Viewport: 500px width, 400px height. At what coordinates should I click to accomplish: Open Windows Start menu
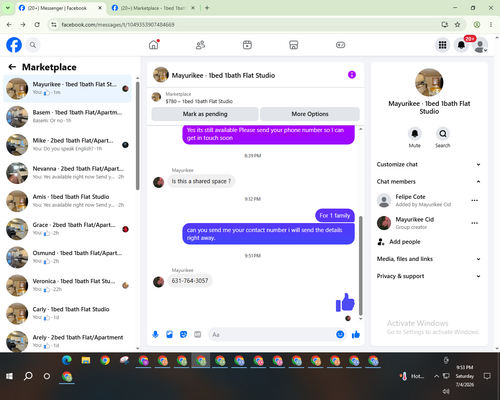coord(9,376)
